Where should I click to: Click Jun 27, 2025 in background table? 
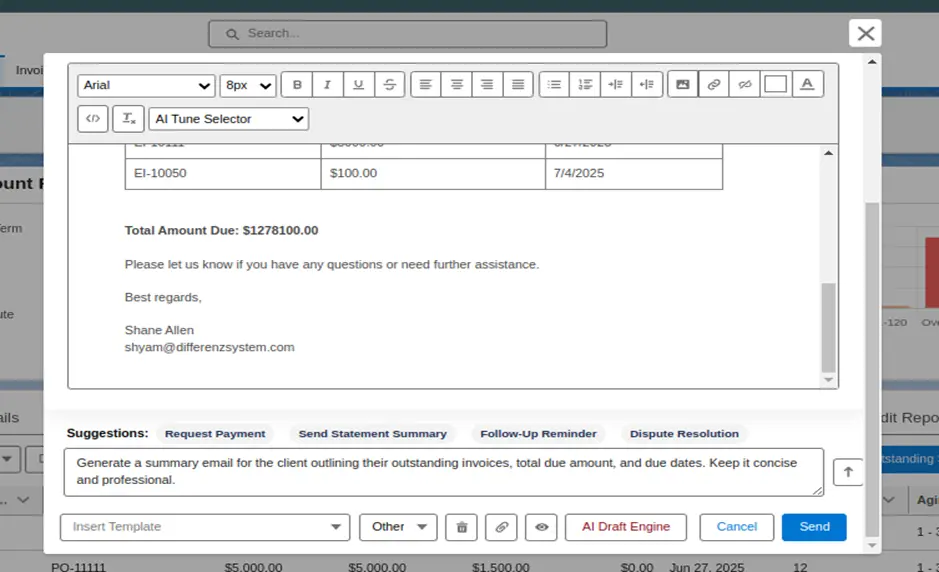[707, 567]
